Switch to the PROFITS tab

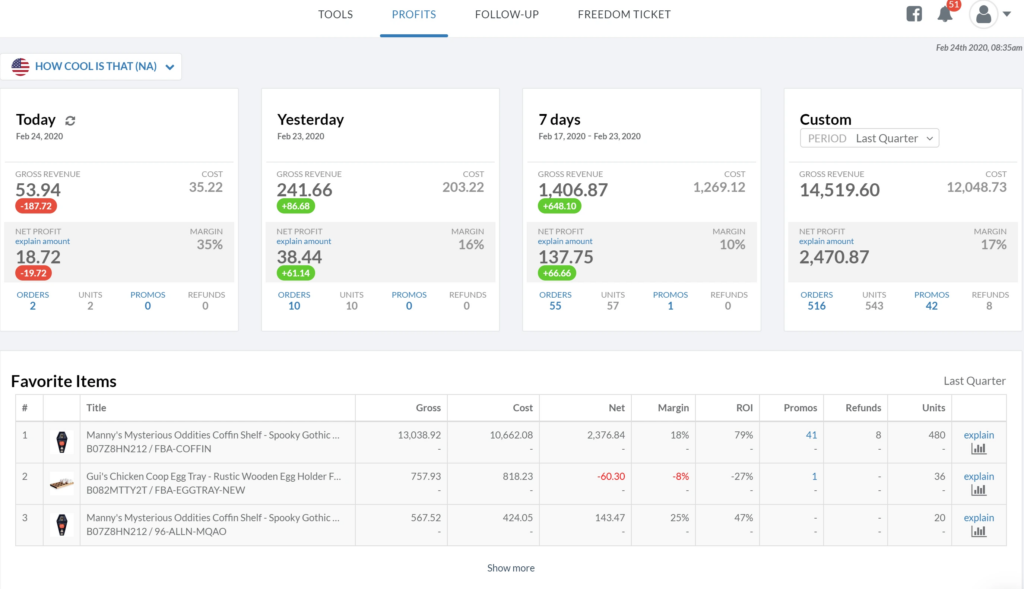click(x=413, y=14)
